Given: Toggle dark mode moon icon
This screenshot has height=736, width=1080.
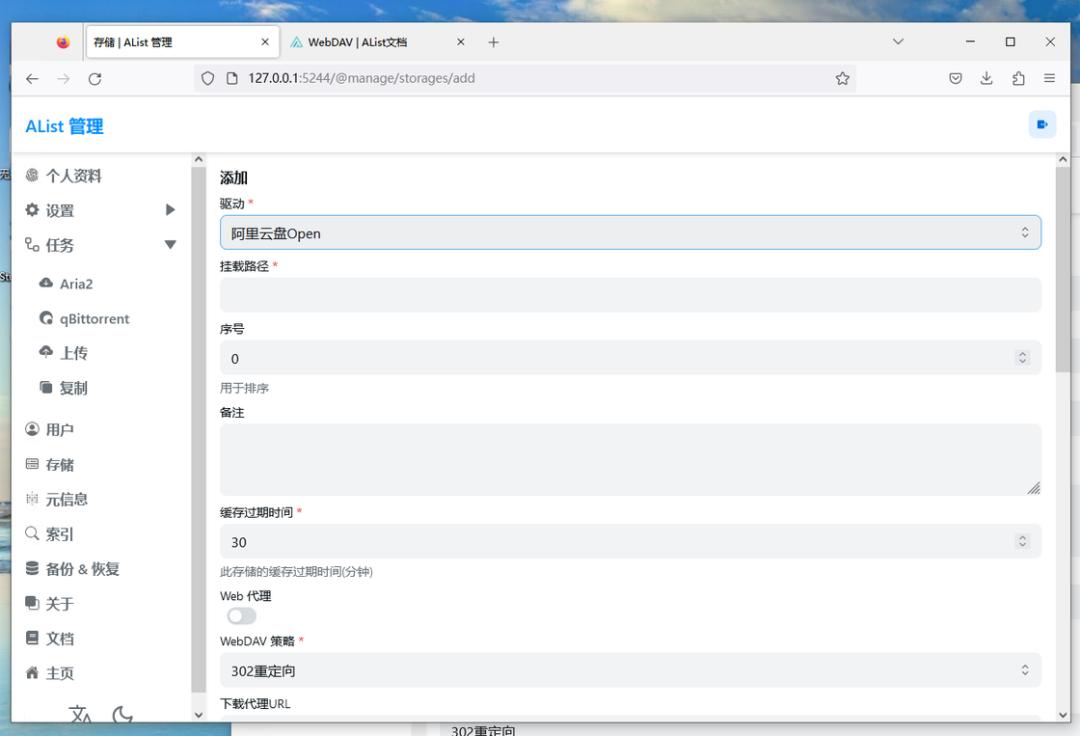Looking at the screenshot, I should (x=122, y=714).
